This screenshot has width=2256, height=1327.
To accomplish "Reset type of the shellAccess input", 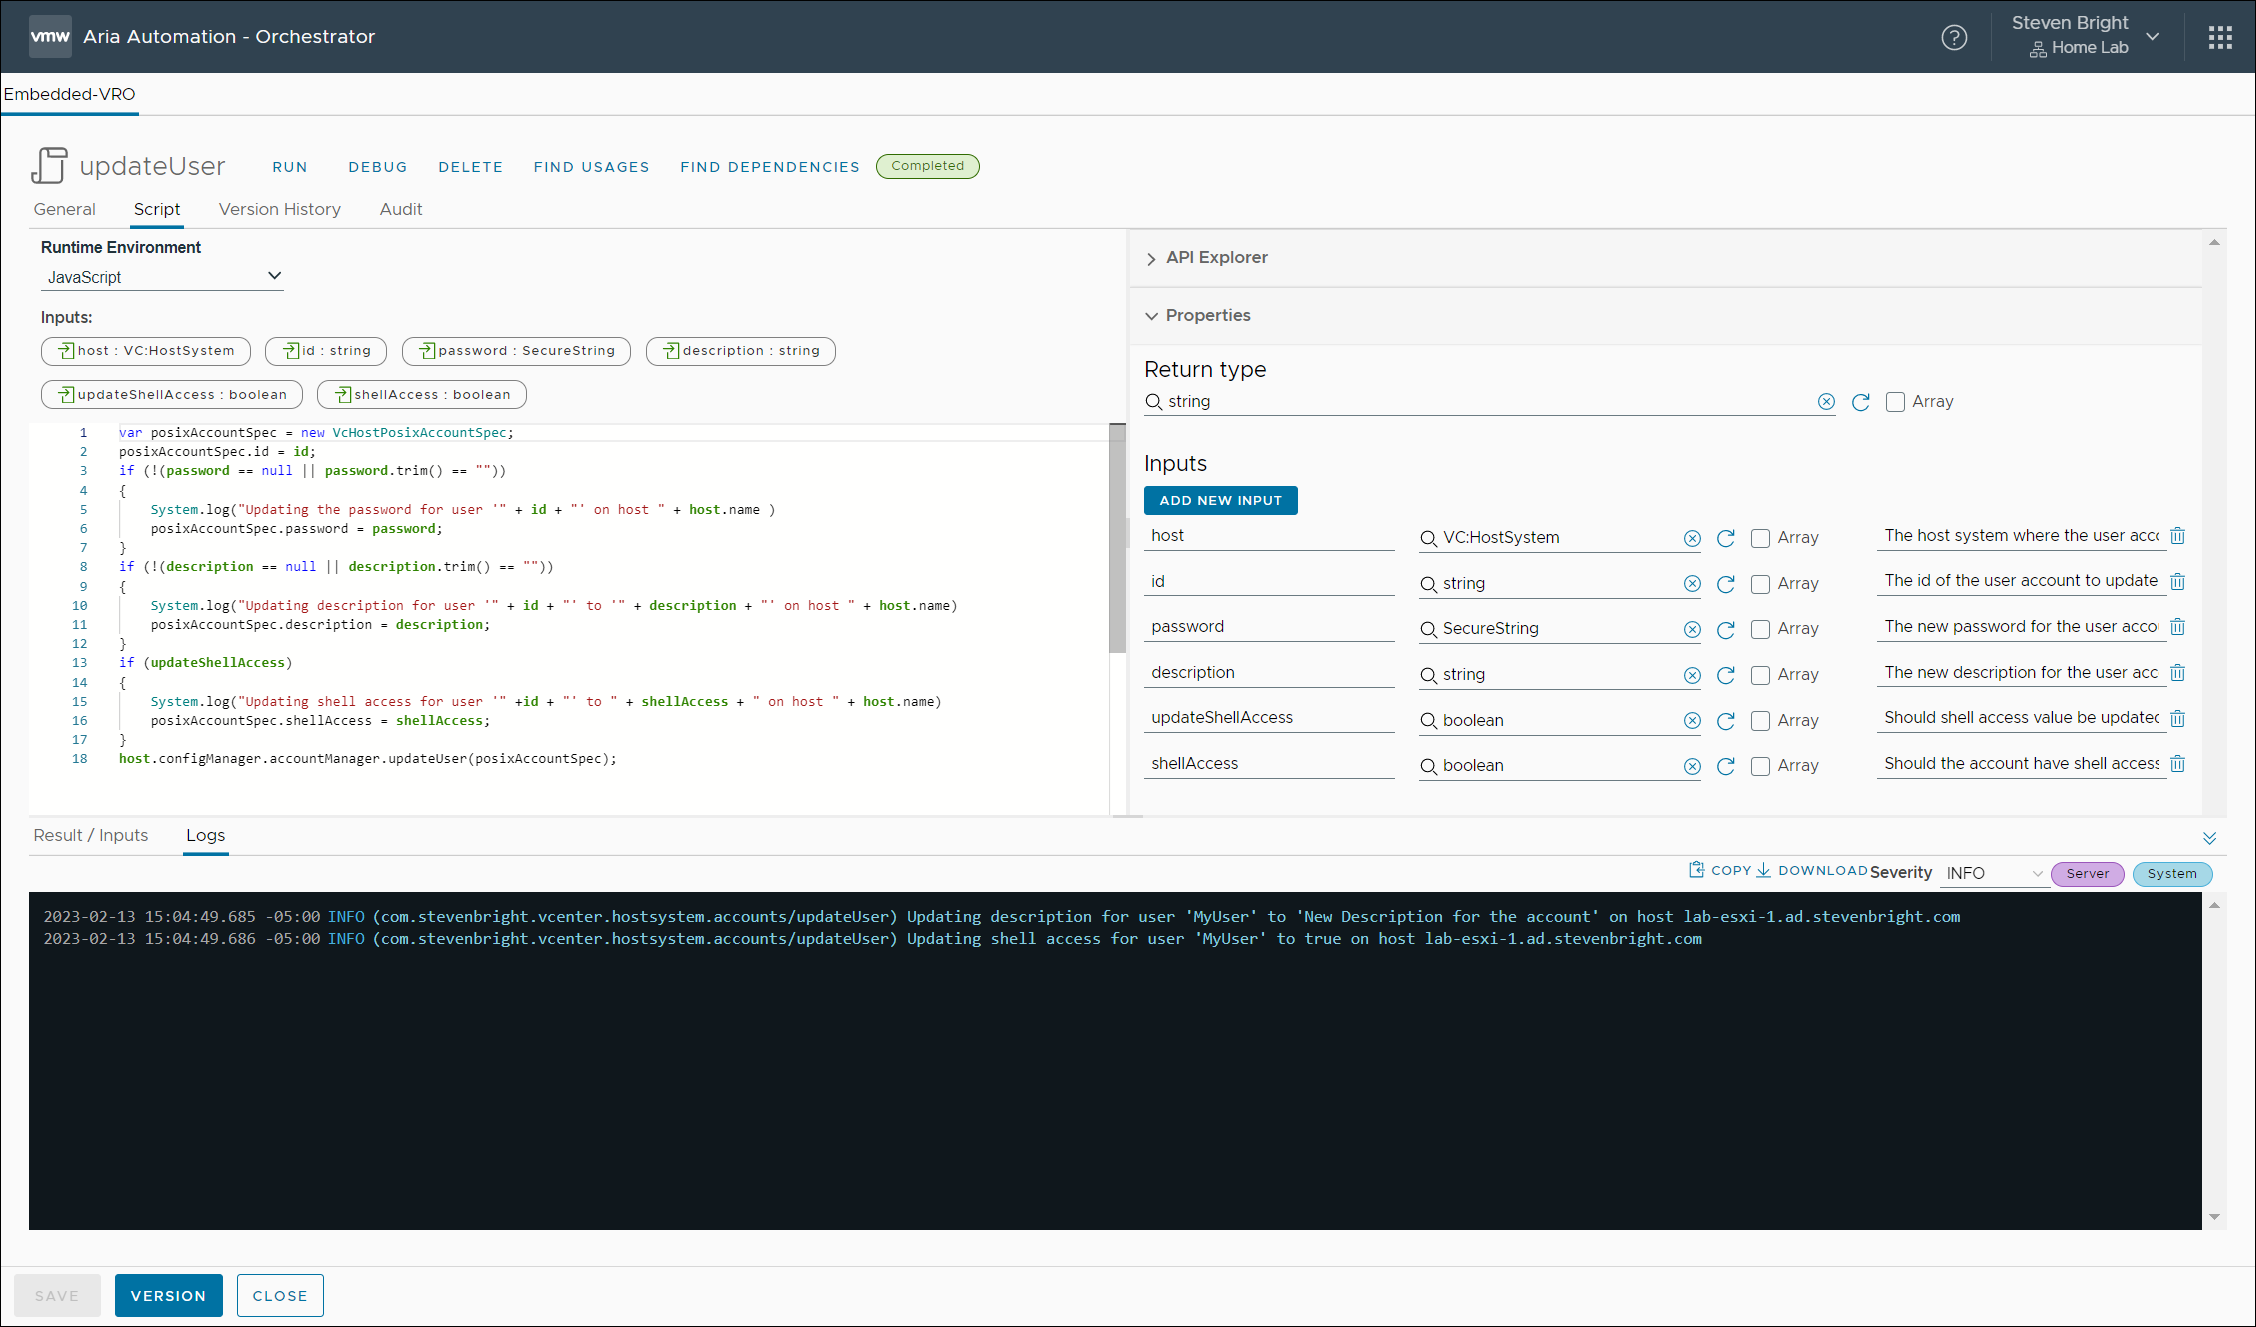I will point(1726,767).
